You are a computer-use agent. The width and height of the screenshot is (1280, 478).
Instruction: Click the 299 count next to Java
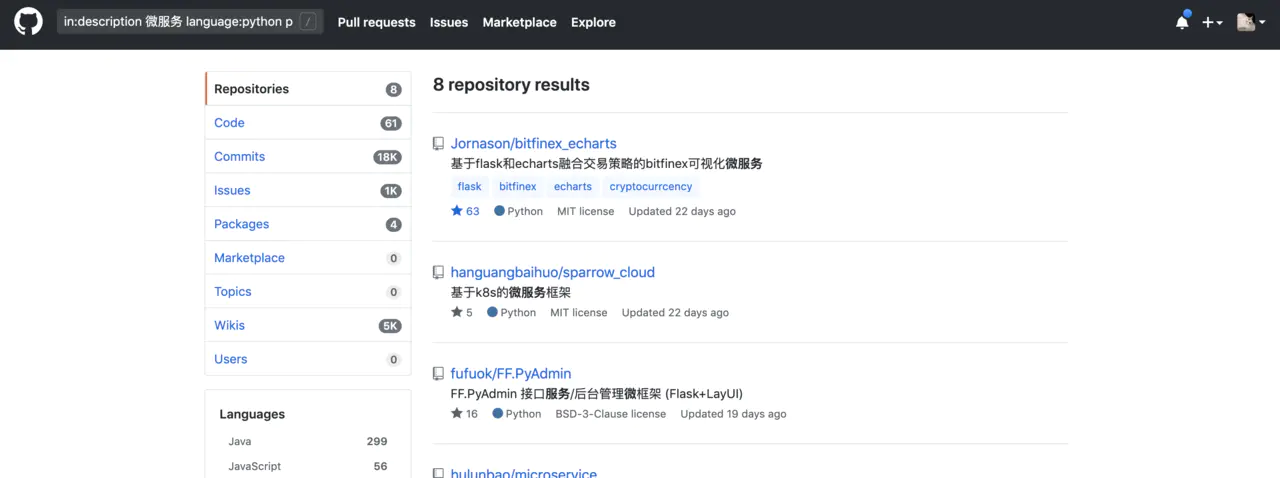coord(377,441)
